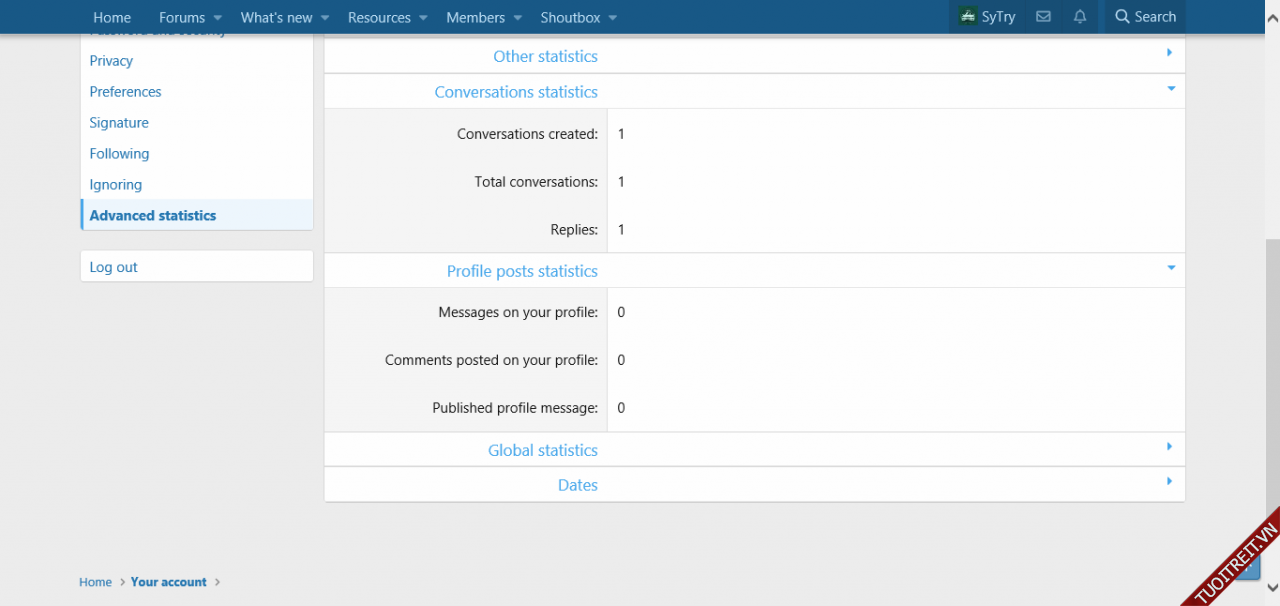The height and width of the screenshot is (606, 1280).
Task: Select Advanced statistics in sidebar
Action: tap(153, 215)
